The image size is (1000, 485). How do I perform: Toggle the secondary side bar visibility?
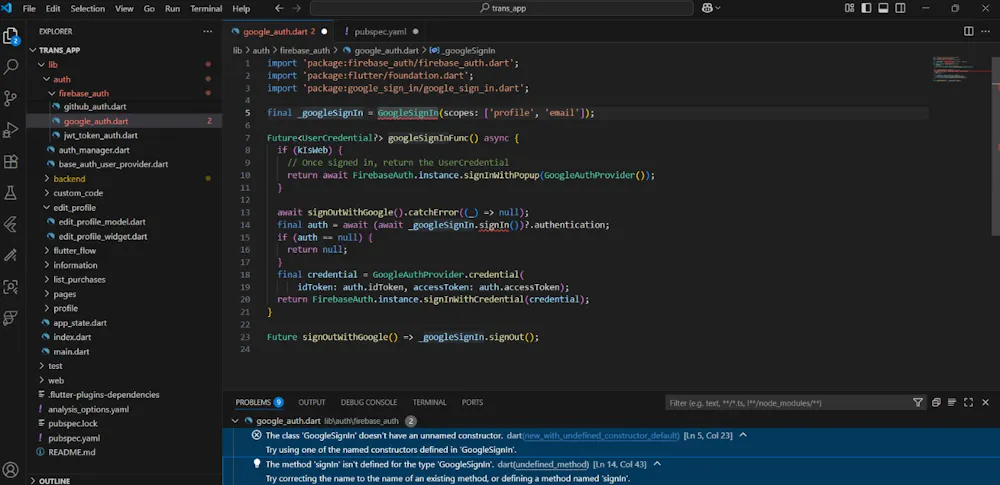pyautogui.click(x=902, y=8)
